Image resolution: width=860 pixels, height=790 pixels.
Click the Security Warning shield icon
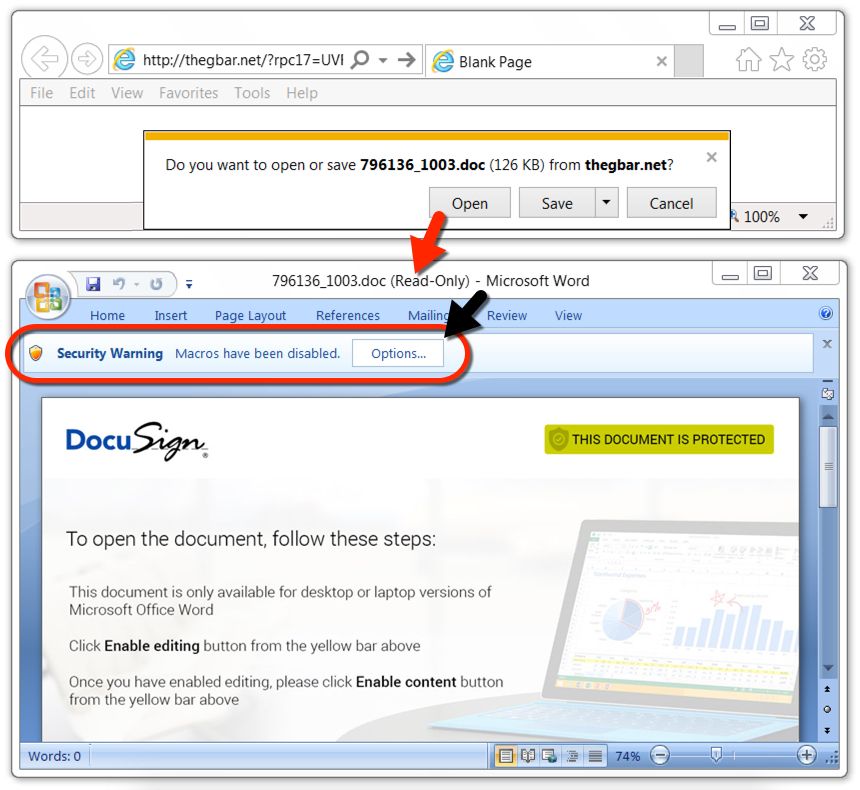coord(36,353)
